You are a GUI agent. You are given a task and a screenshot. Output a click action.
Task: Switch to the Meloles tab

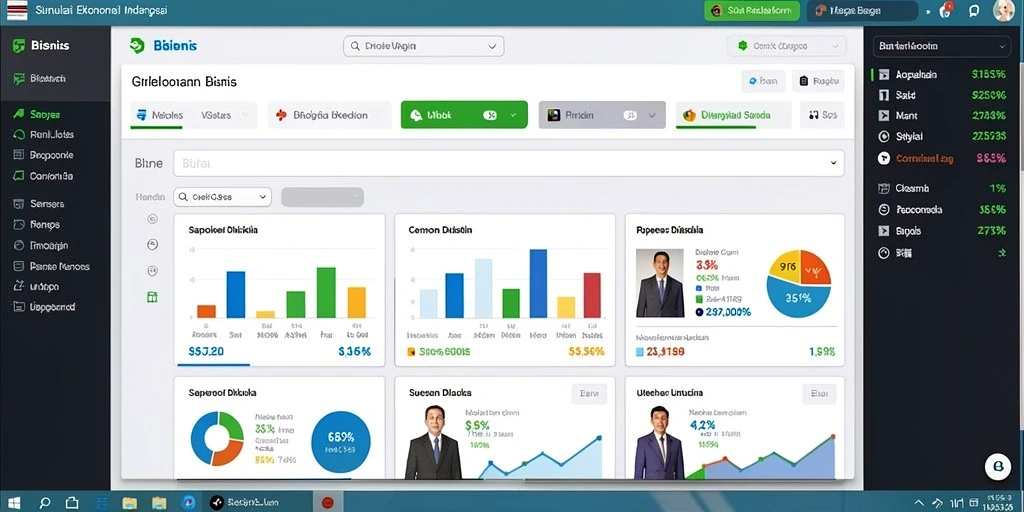point(156,115)
